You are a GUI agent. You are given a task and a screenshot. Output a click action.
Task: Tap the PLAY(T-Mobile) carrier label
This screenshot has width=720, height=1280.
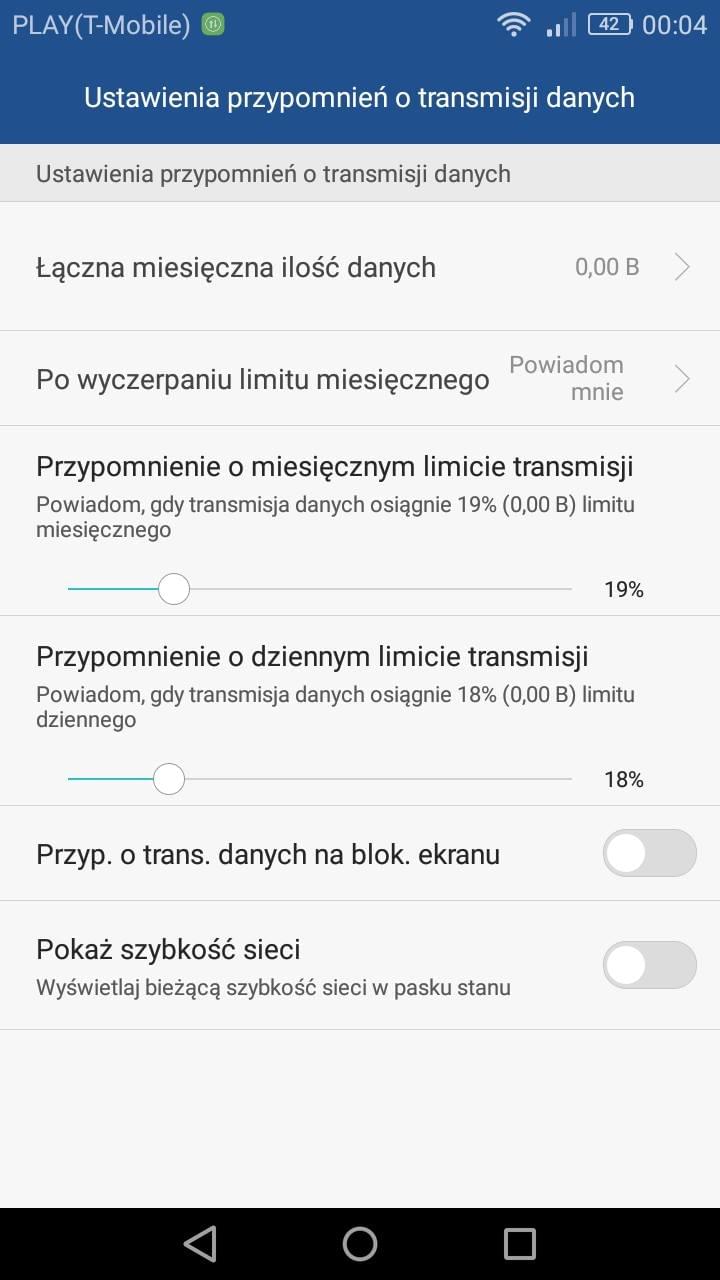click(x=101, y=25)
